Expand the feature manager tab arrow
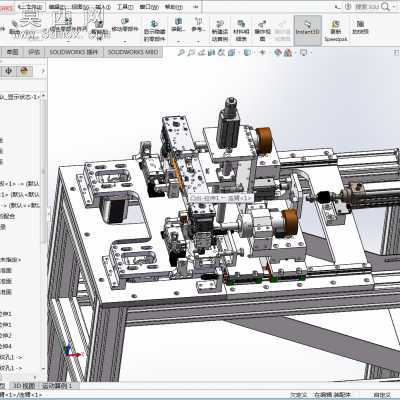The image size is (400, 400). (x=43, y=71)
